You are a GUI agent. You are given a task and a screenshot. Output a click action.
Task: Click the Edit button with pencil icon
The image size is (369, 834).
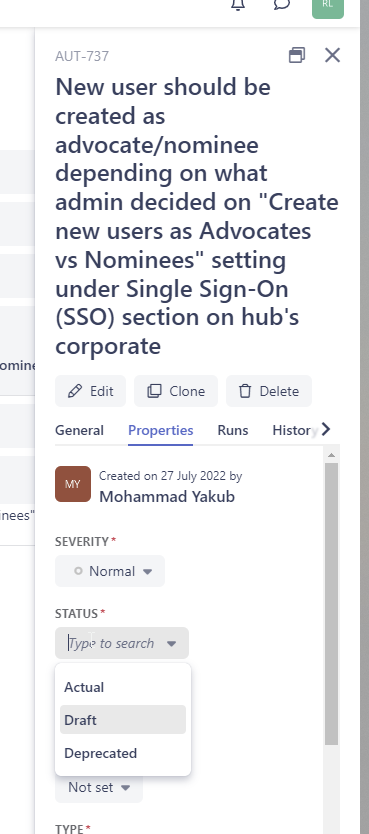(x=90, y=391)
